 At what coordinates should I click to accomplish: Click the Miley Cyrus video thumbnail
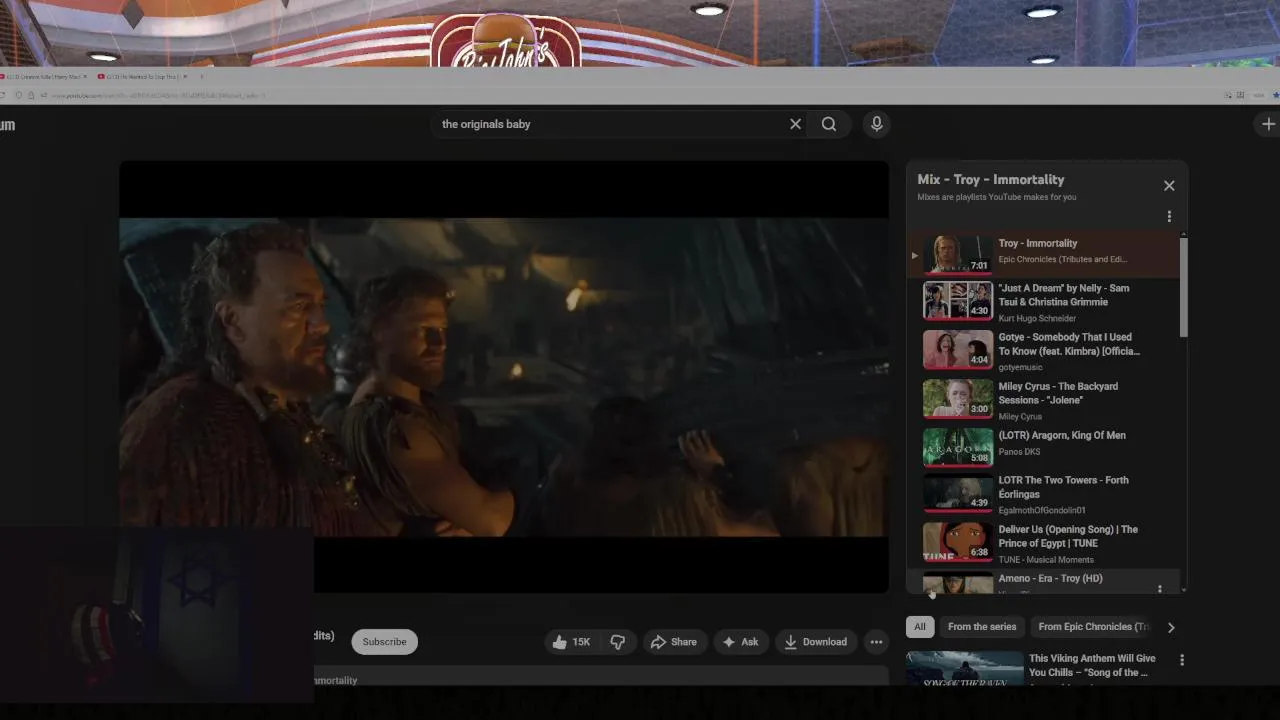(x=958, y=398)
